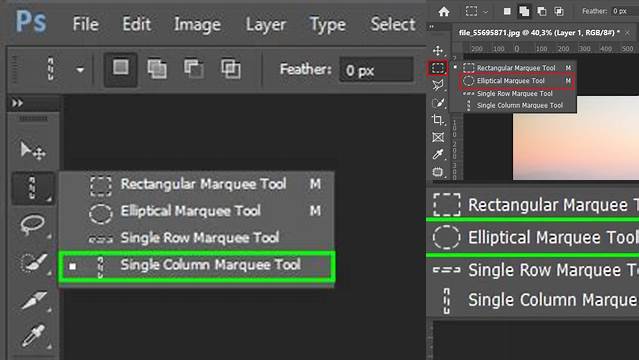Click Add to selection beside the large Feather label

pyautogui.click(x=157, y=68)
